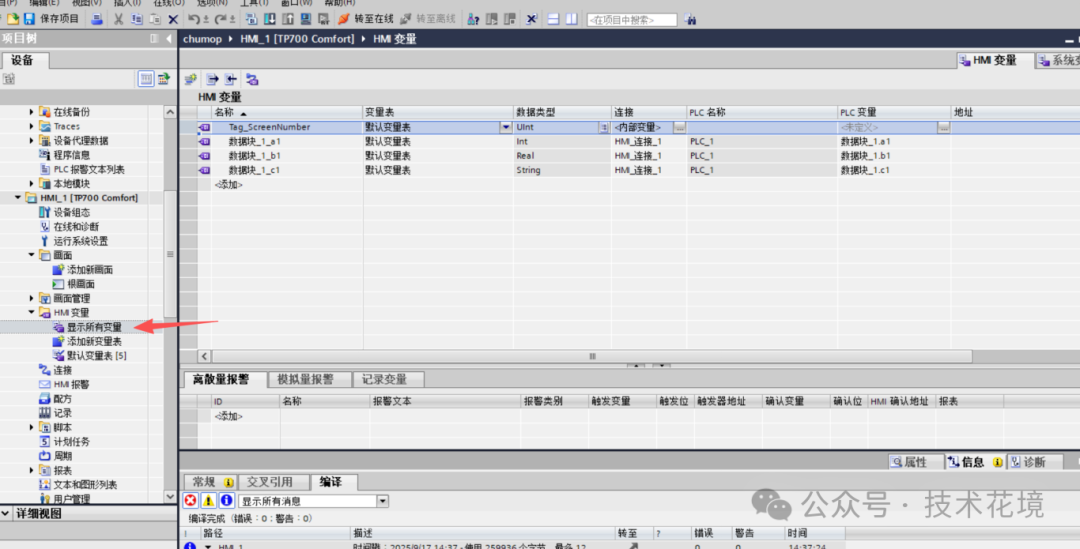1080x549 pixels.
Task: Toggle the information message filter icon
Action: [226, 501]
